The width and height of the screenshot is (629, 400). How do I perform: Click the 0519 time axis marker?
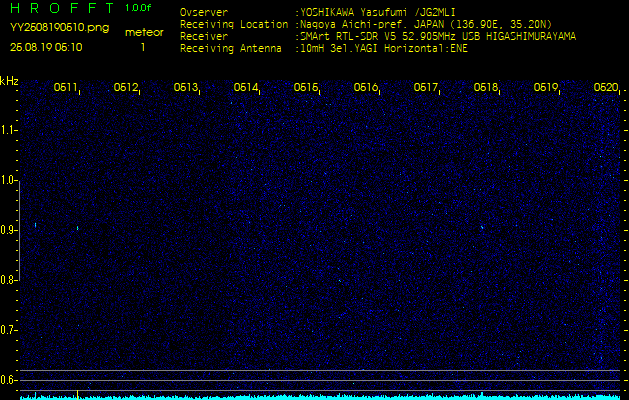546,87
